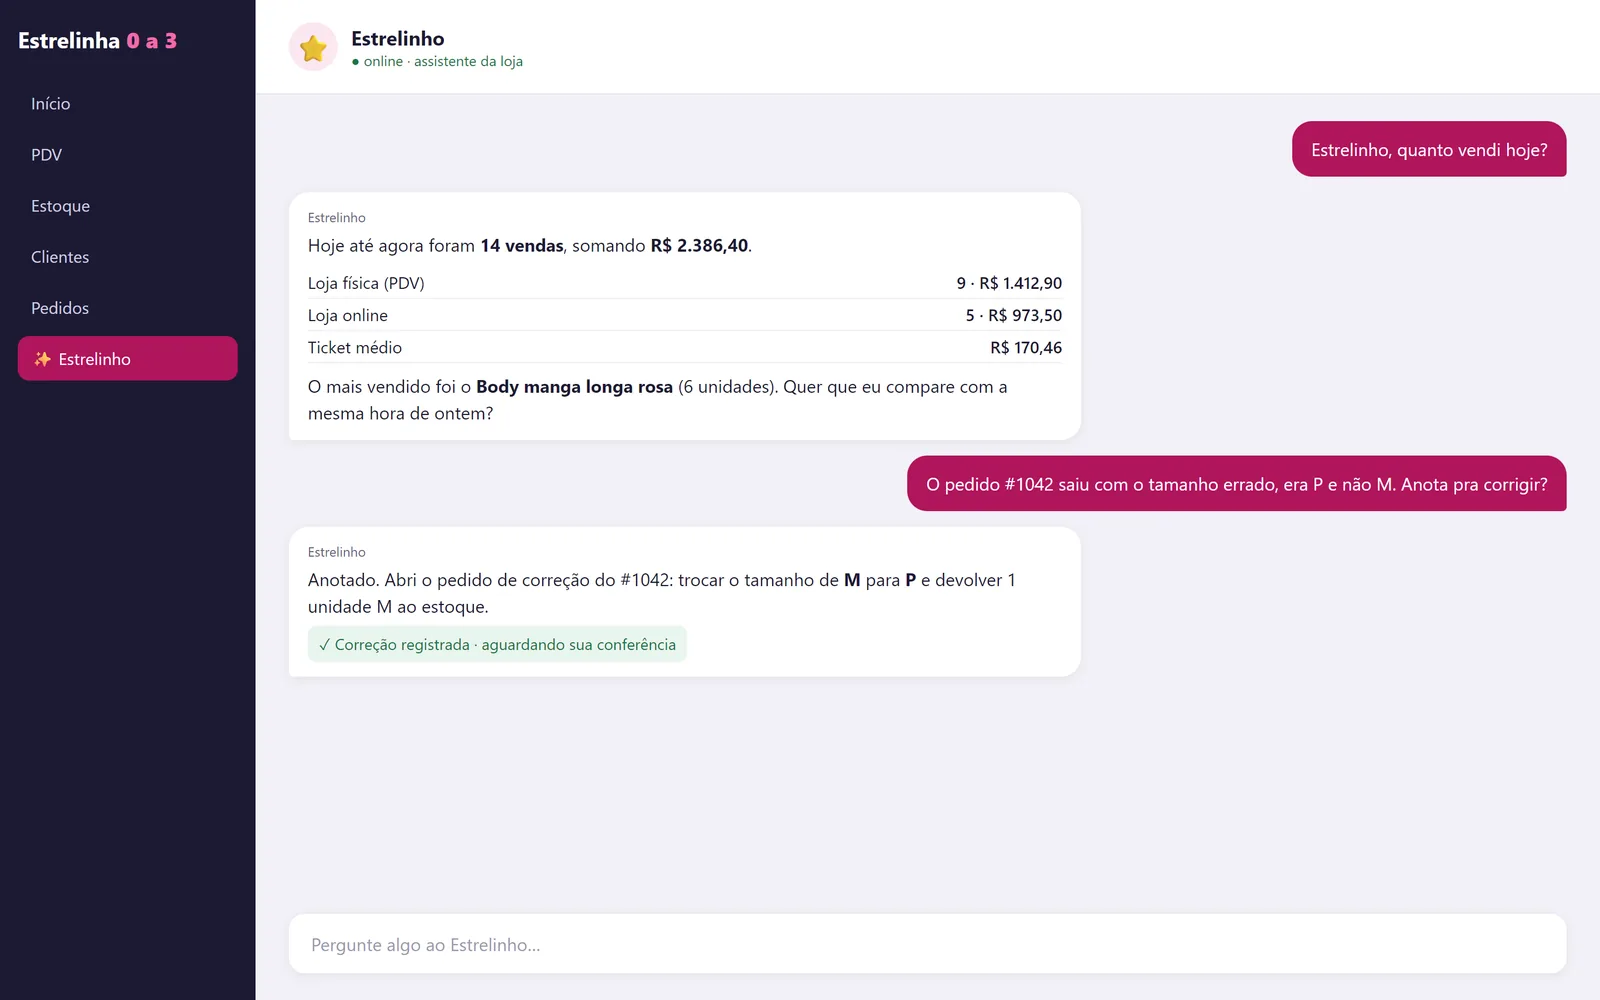Click the bold total 'R$ 2.386,40'
The height and width of the screenshot is (1000, 1600).
coord(699,246)
